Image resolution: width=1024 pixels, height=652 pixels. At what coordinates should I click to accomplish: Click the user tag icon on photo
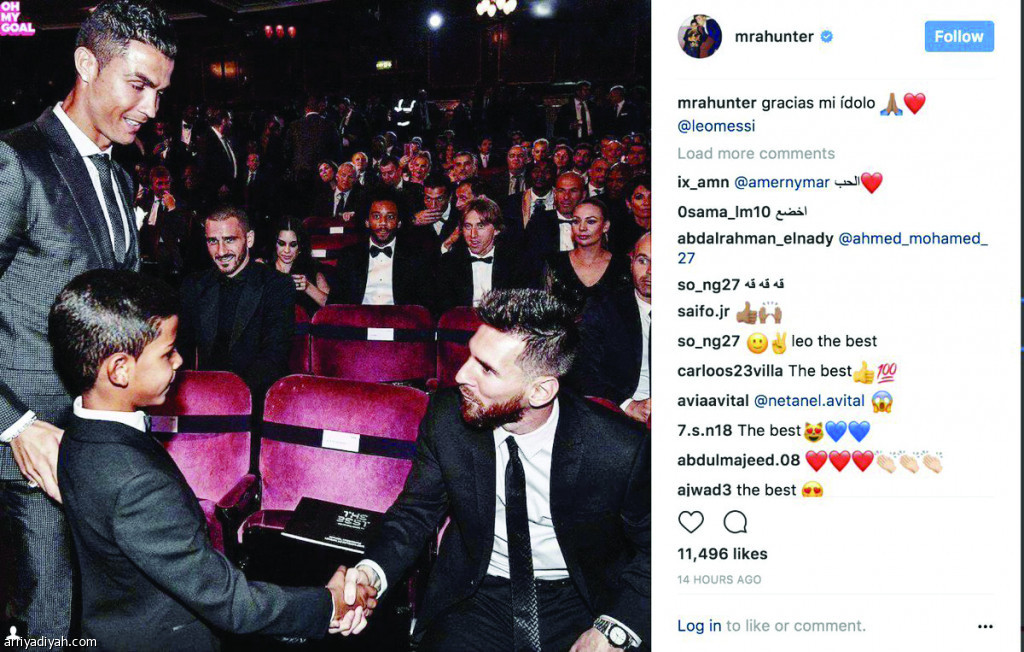point(13,632)
